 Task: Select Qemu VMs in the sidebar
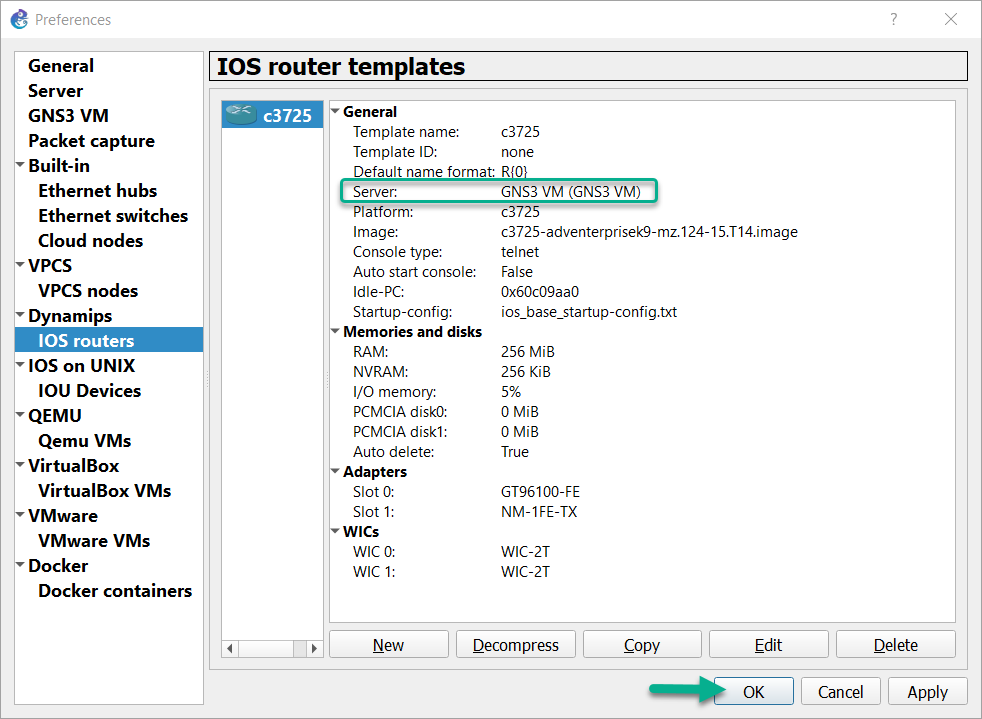click(x=85, y=440)
